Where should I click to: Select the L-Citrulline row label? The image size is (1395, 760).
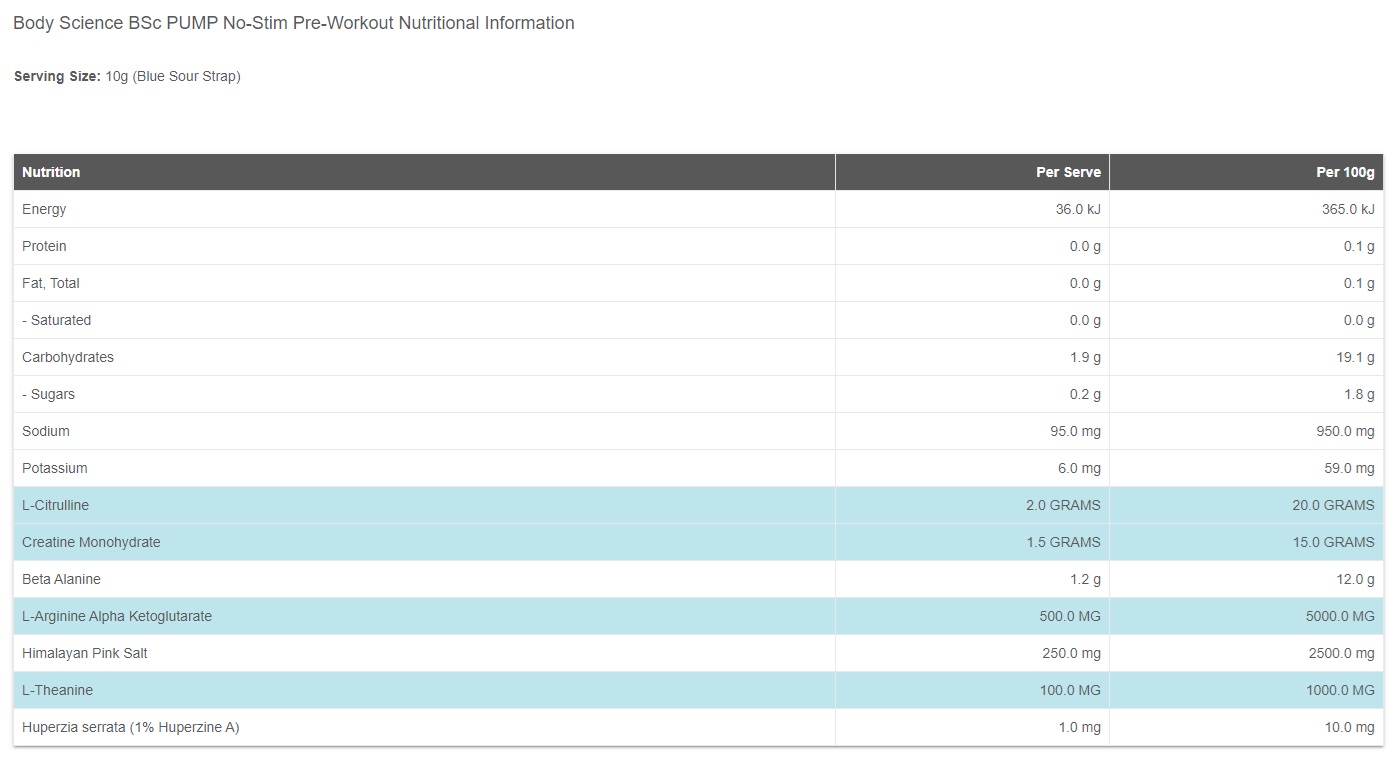pyautogui.click(x=55, y=505)
